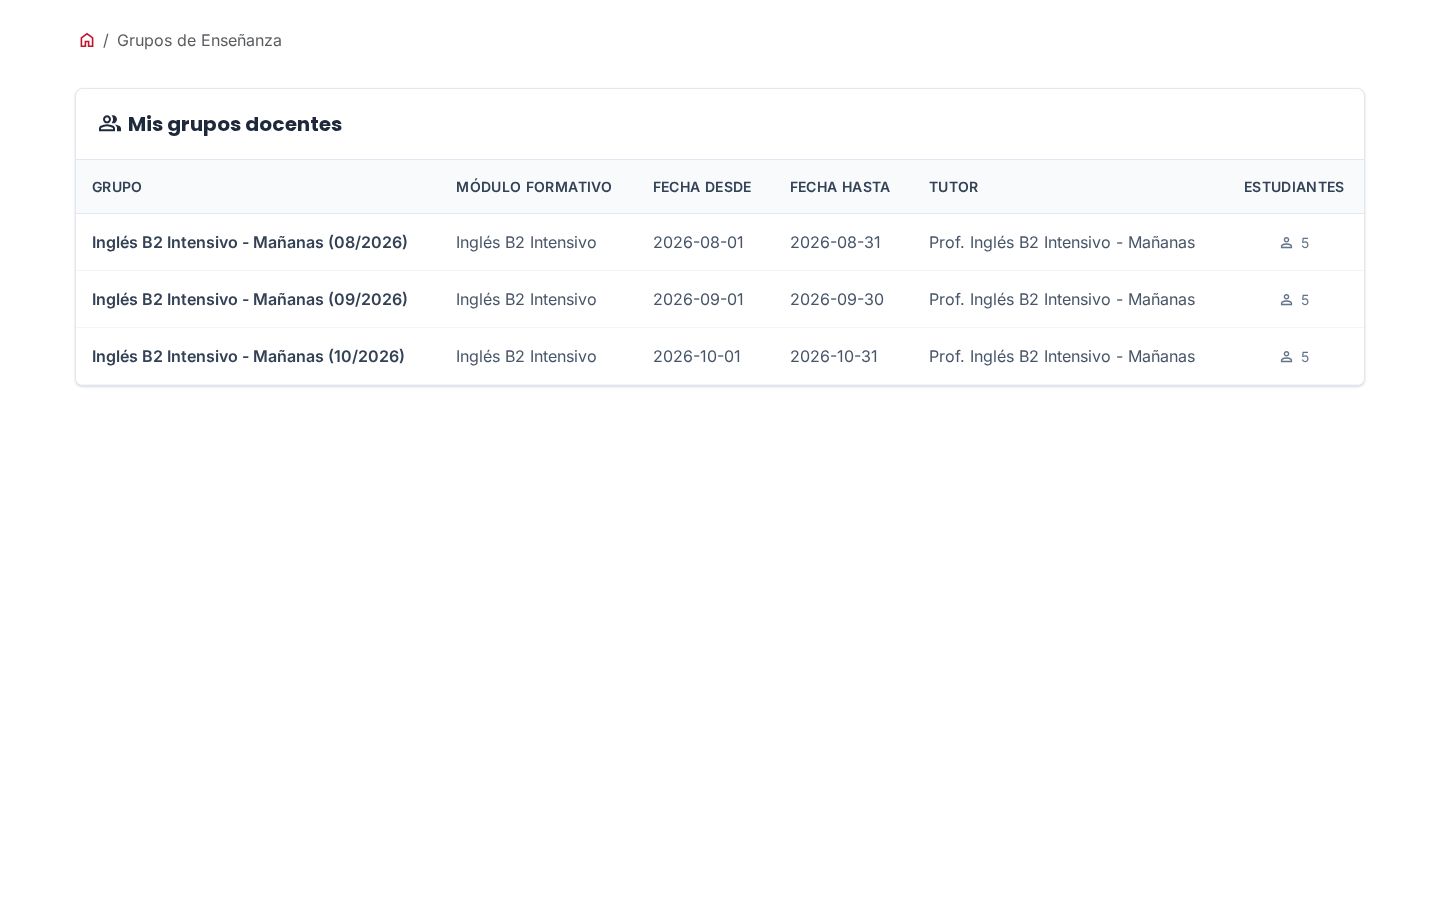Click the student icon in the 09/2026 row
1440x900 pixels.
click(x=1287, y=300)
